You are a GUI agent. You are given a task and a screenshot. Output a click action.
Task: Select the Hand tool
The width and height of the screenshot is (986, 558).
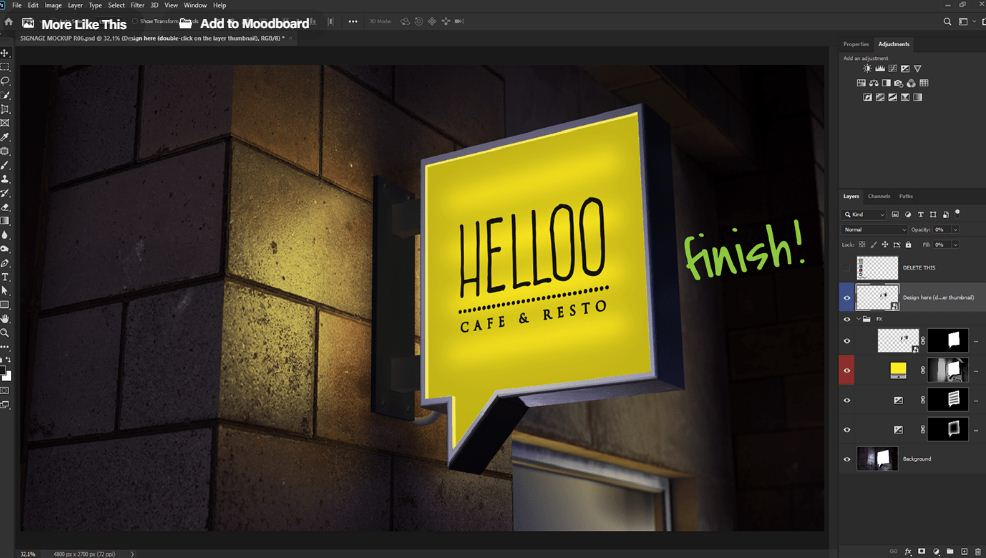coord(5,319)
